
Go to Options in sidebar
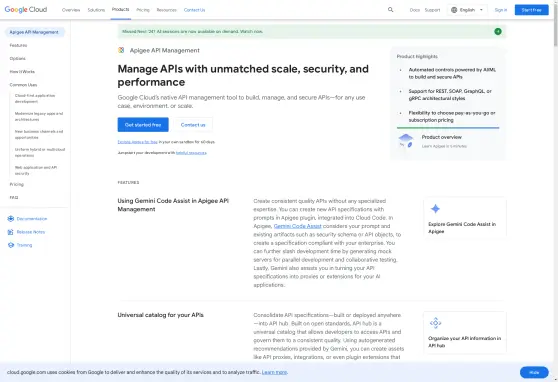pos(17,58)
